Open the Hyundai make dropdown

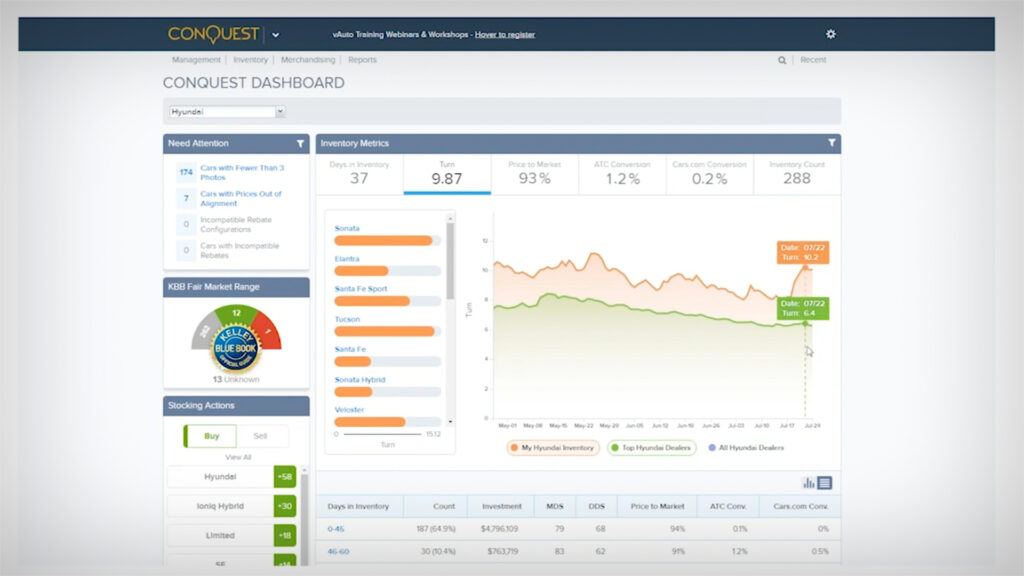click(x=227, y=112)
